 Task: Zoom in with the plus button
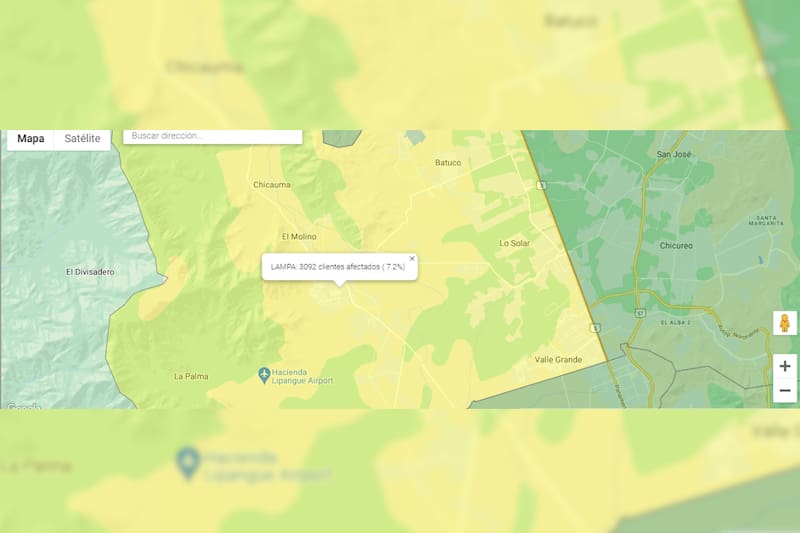point(785,366)
